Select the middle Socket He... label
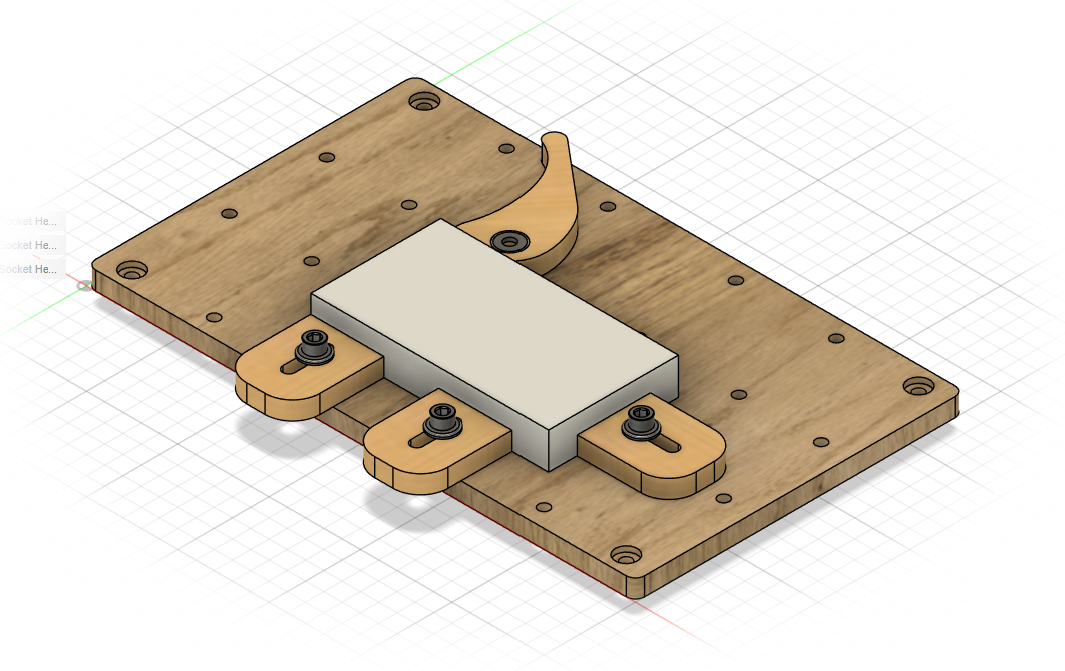The image size is (1065, 671). point(30,245)
